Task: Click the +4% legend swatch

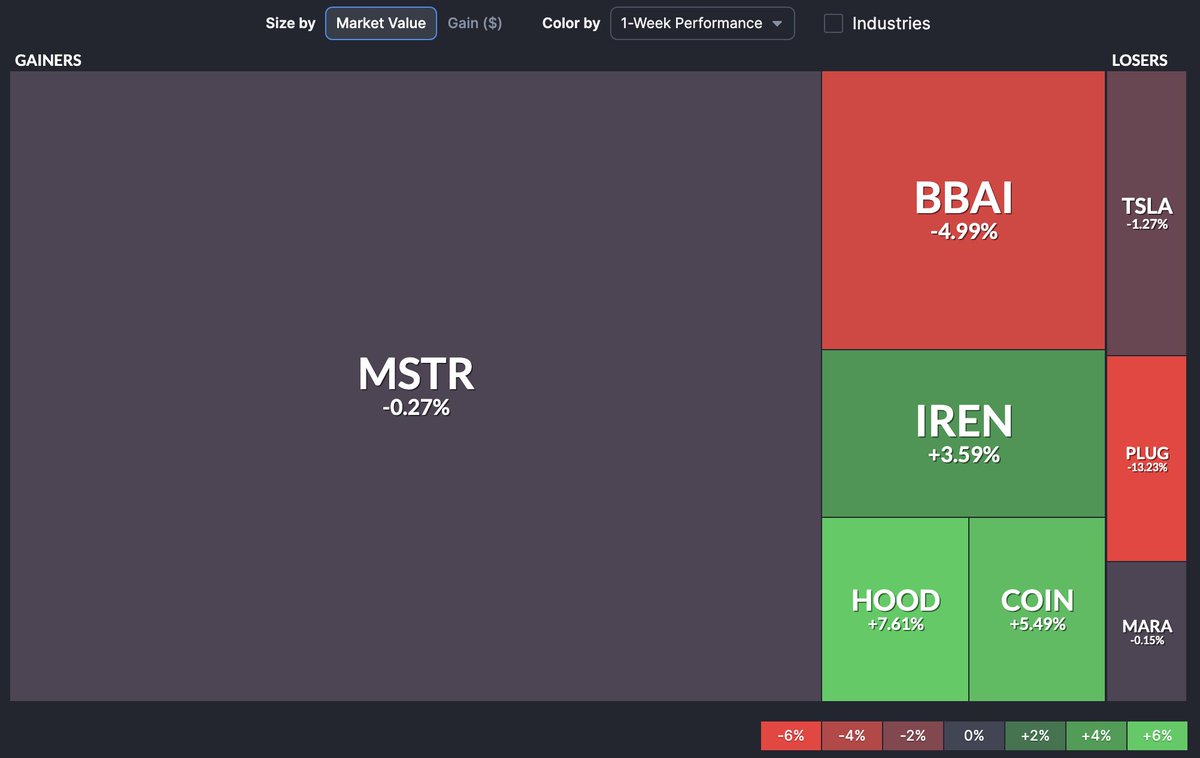Action: tap(1096, 736)
